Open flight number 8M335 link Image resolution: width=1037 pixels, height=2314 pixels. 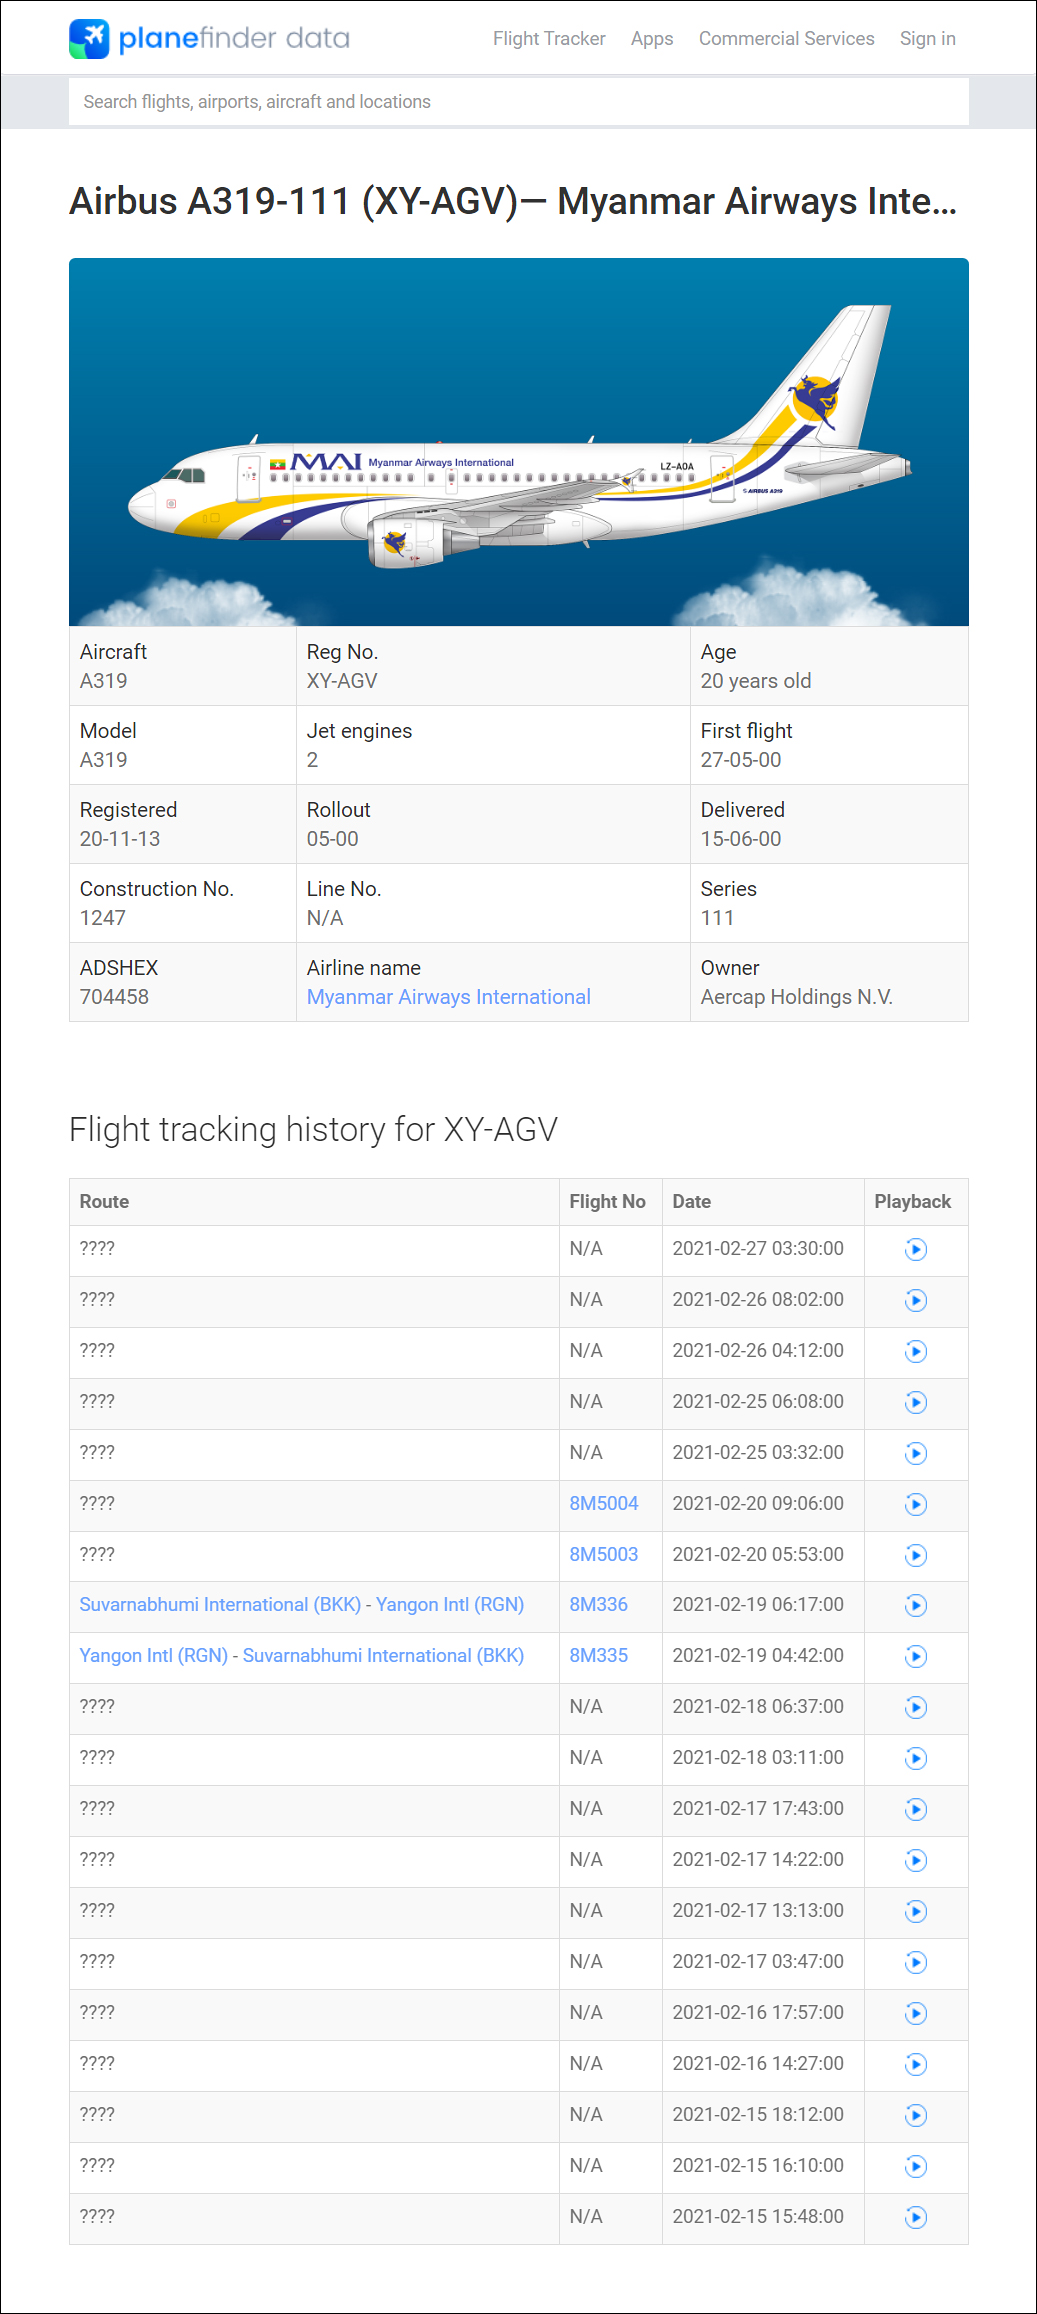pyautogui.click(x=599, y=1655)
